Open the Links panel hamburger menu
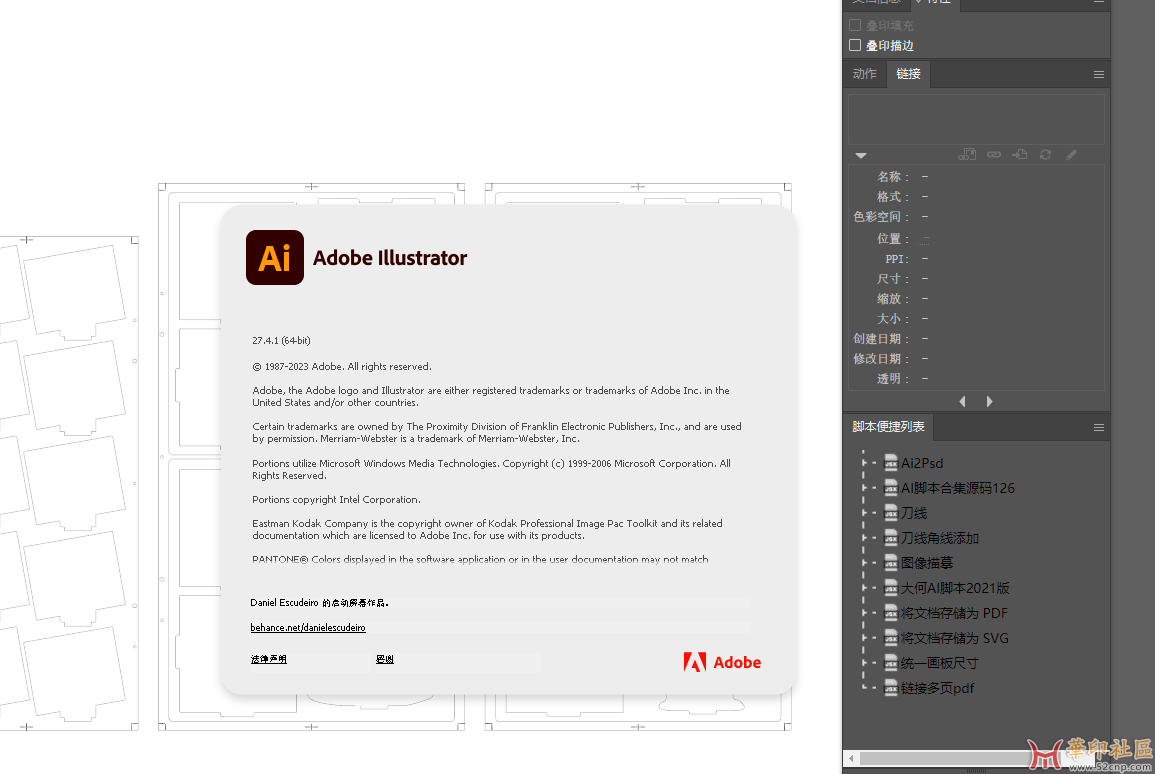 click(x=1098, y=74)
